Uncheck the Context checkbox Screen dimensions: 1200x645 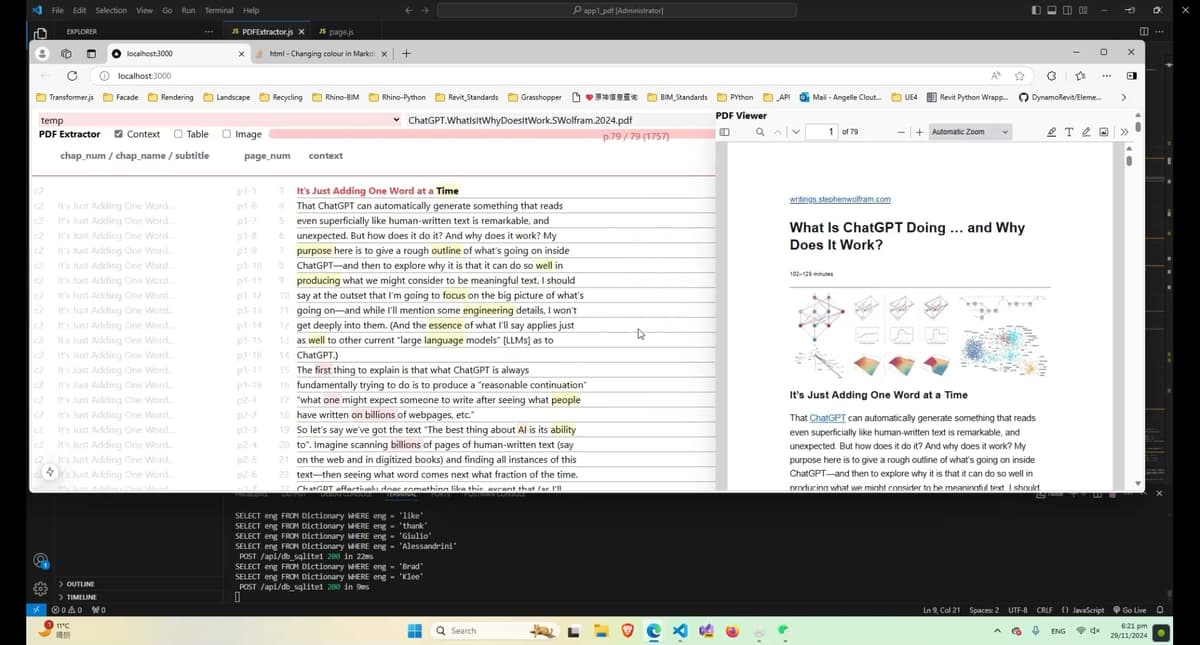coord(119,134)
